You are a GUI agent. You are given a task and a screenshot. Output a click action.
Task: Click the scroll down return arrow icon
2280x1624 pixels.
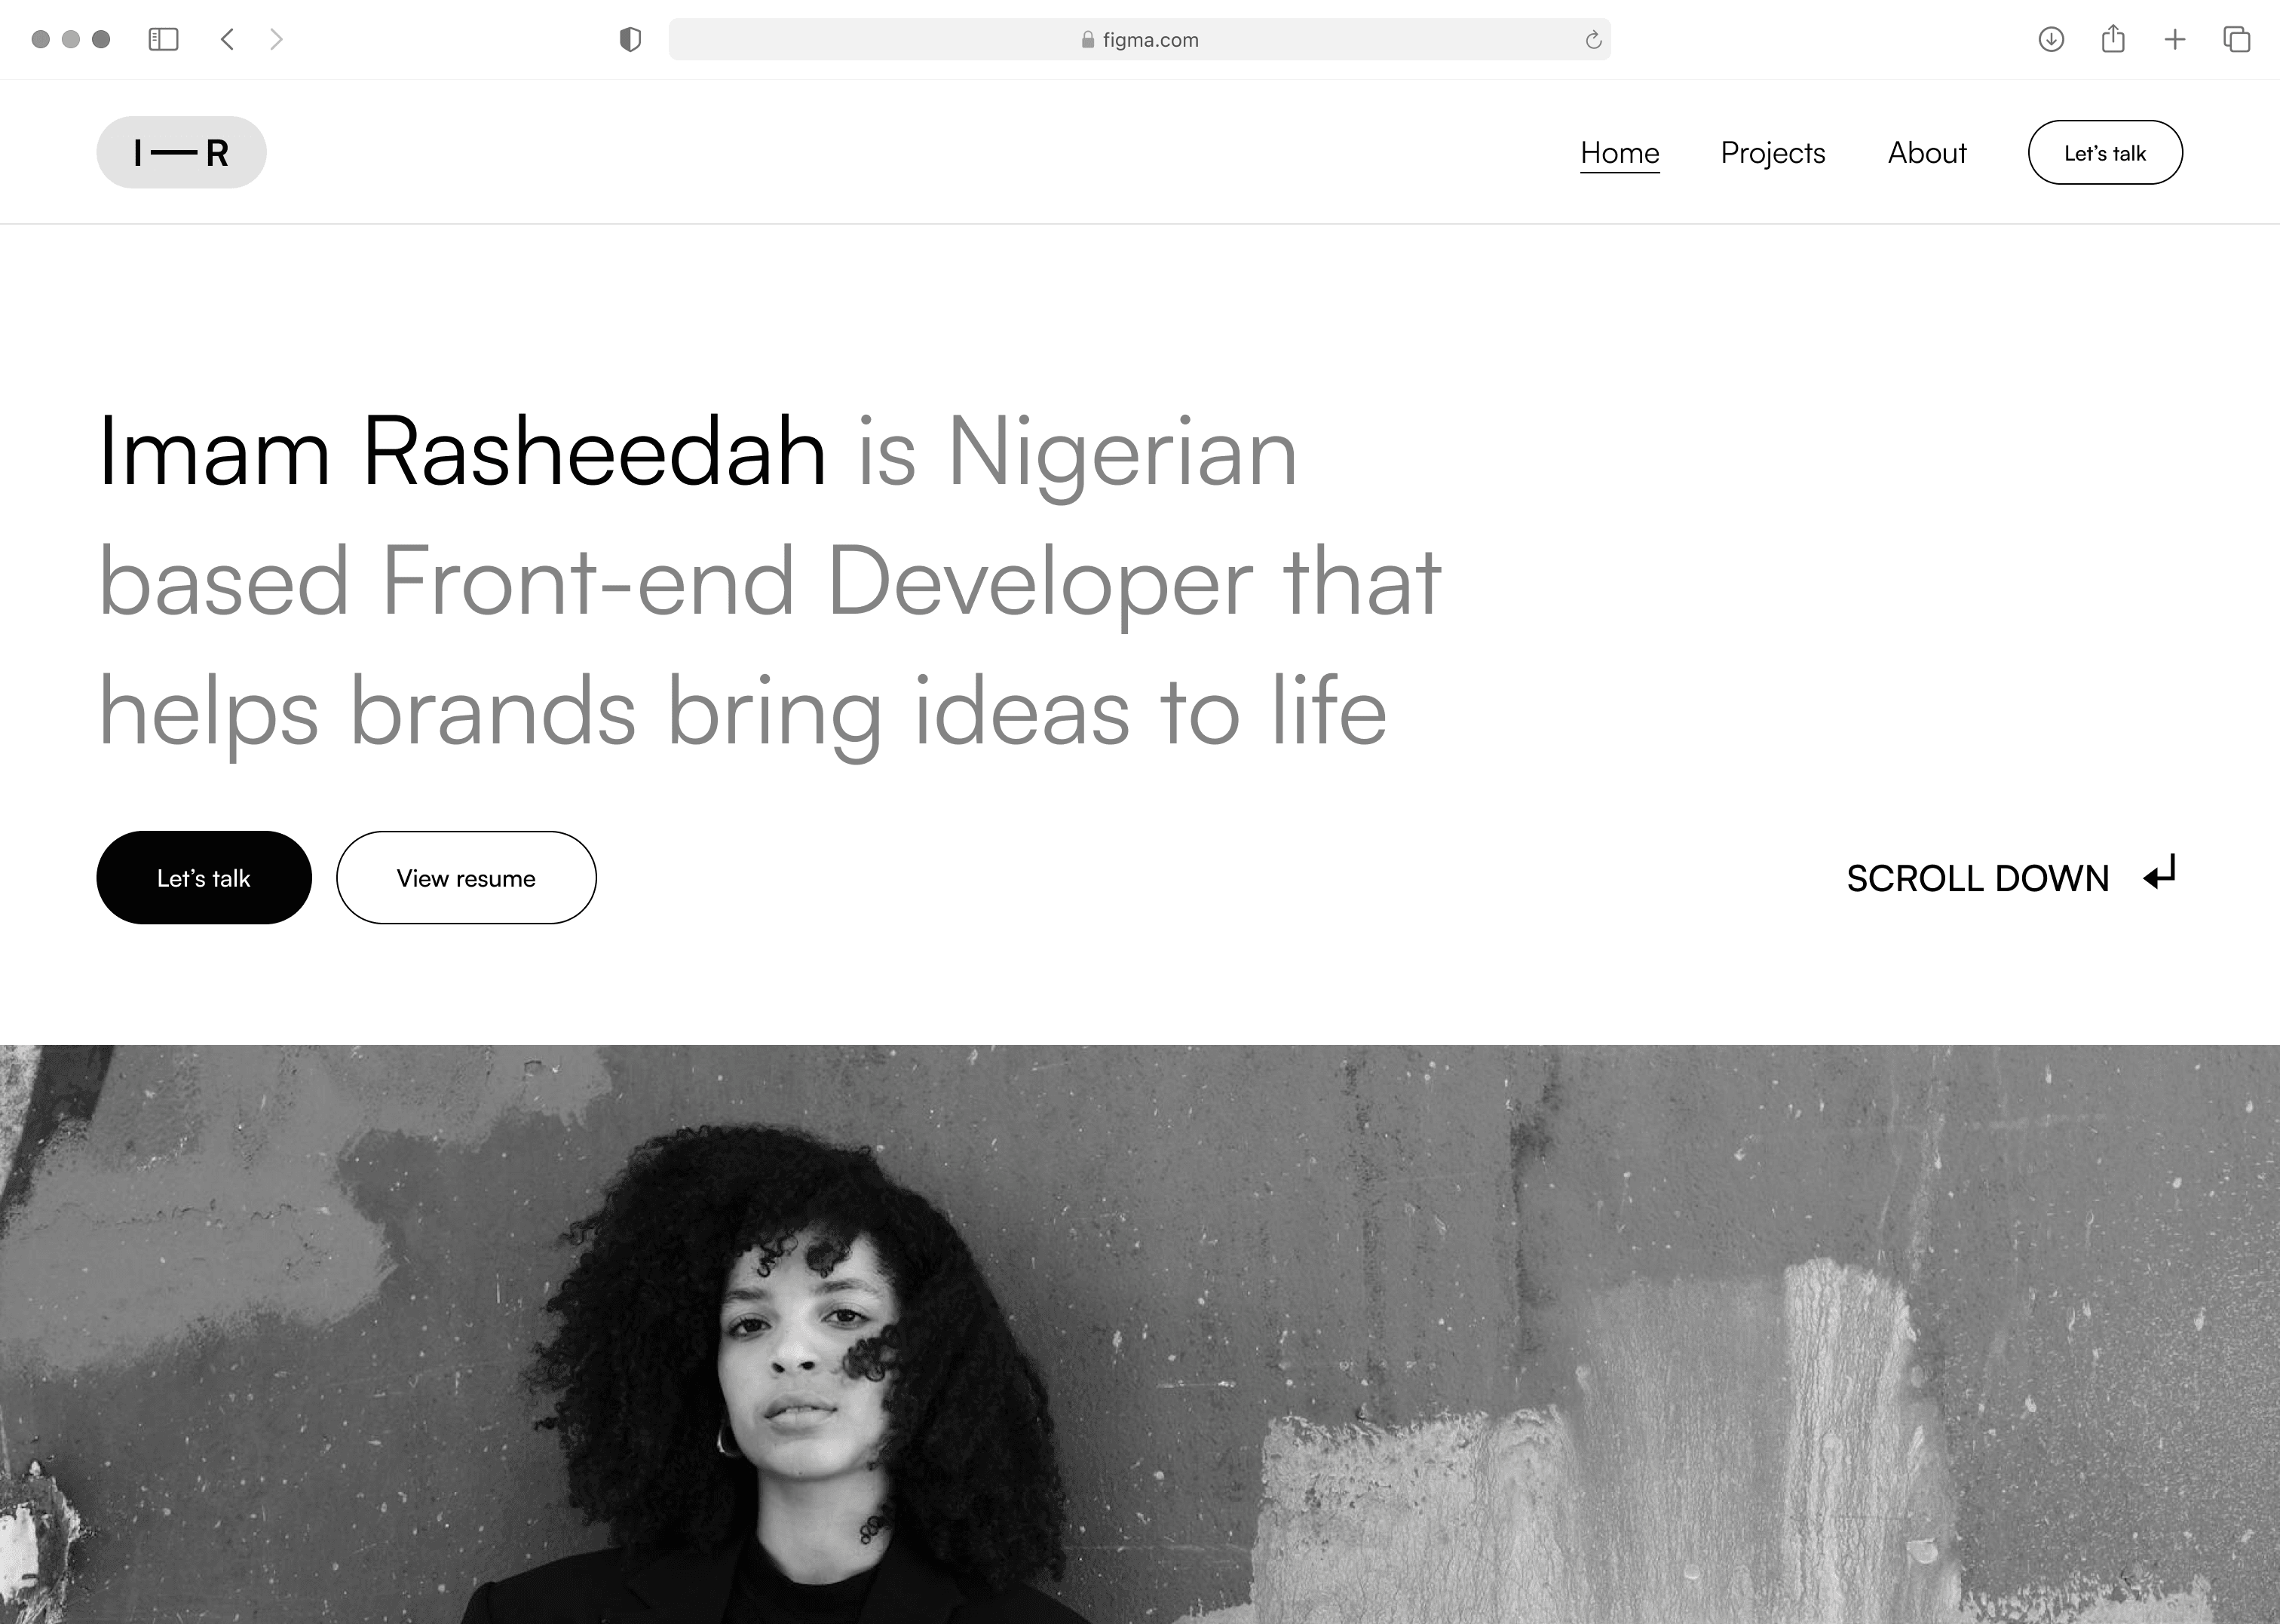pos(2160,872)
